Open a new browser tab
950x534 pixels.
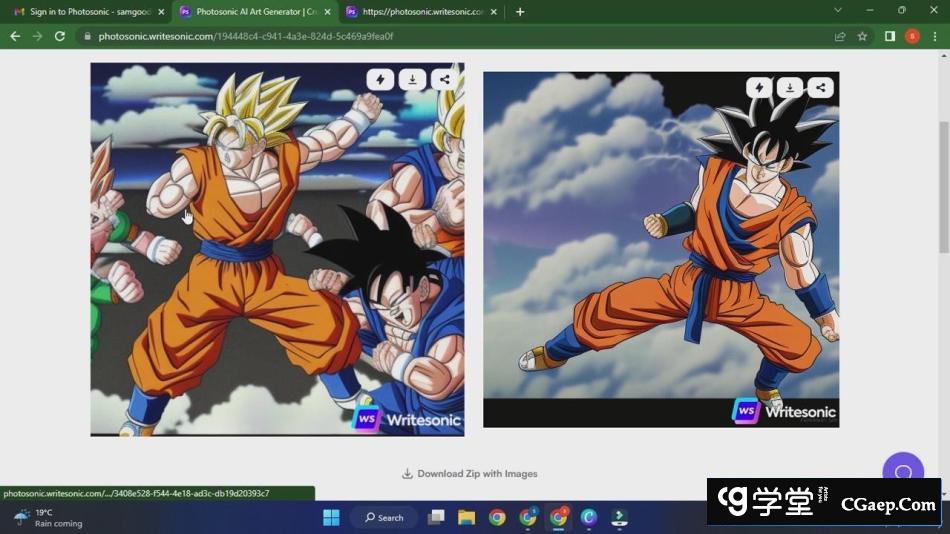pos(520,12)
